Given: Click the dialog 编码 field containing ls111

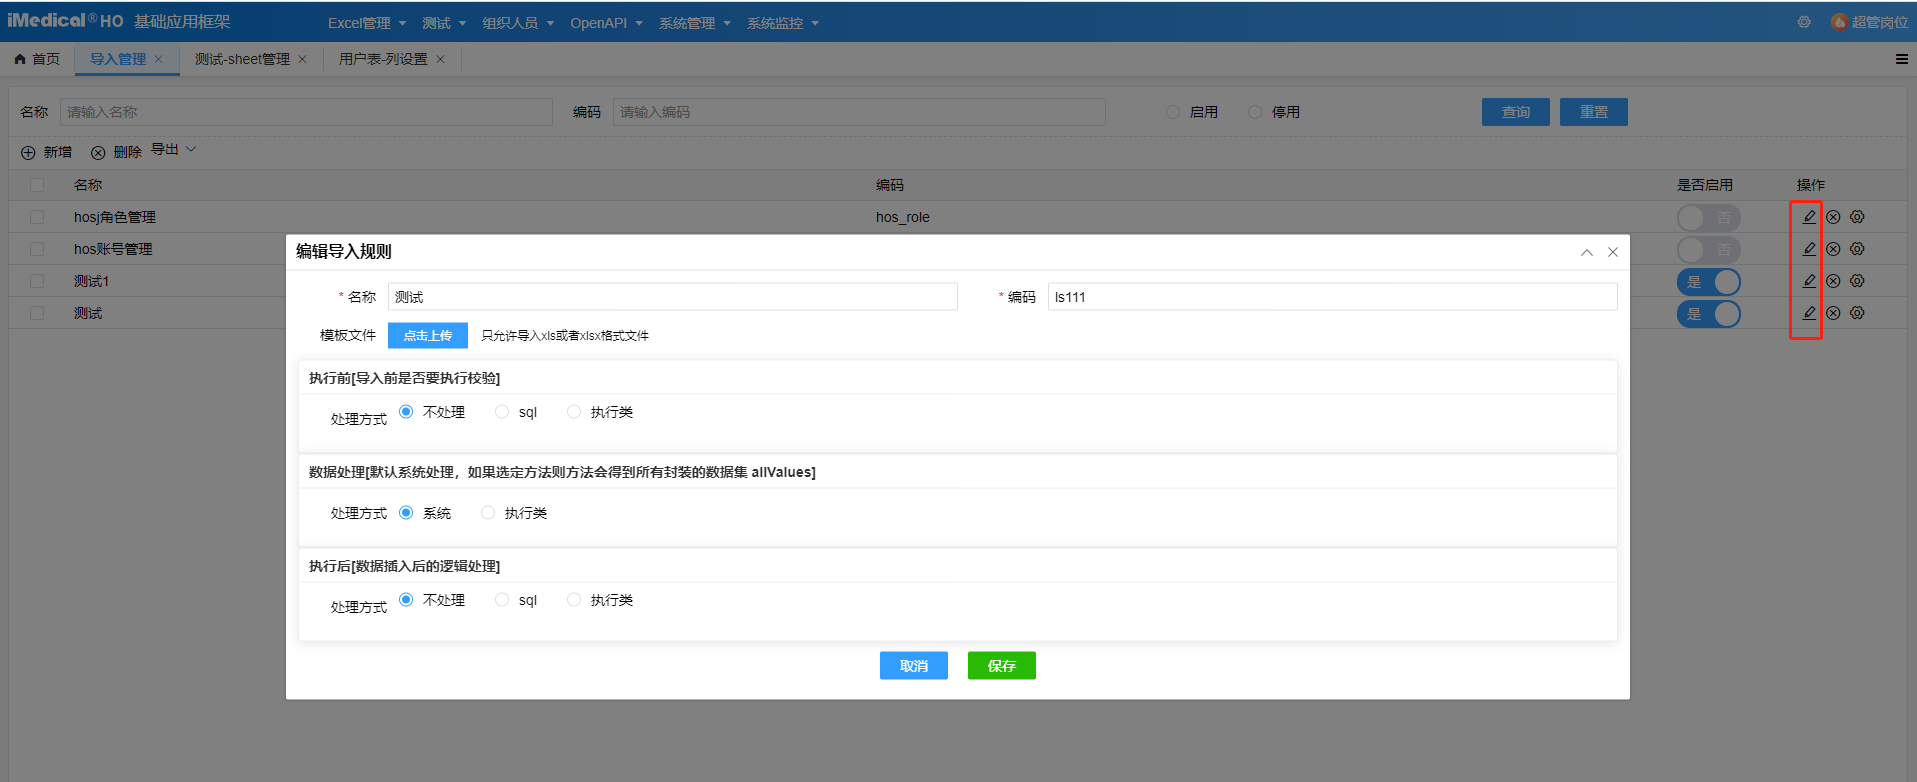Looking at the screenshot, I should click(1333, 297).
